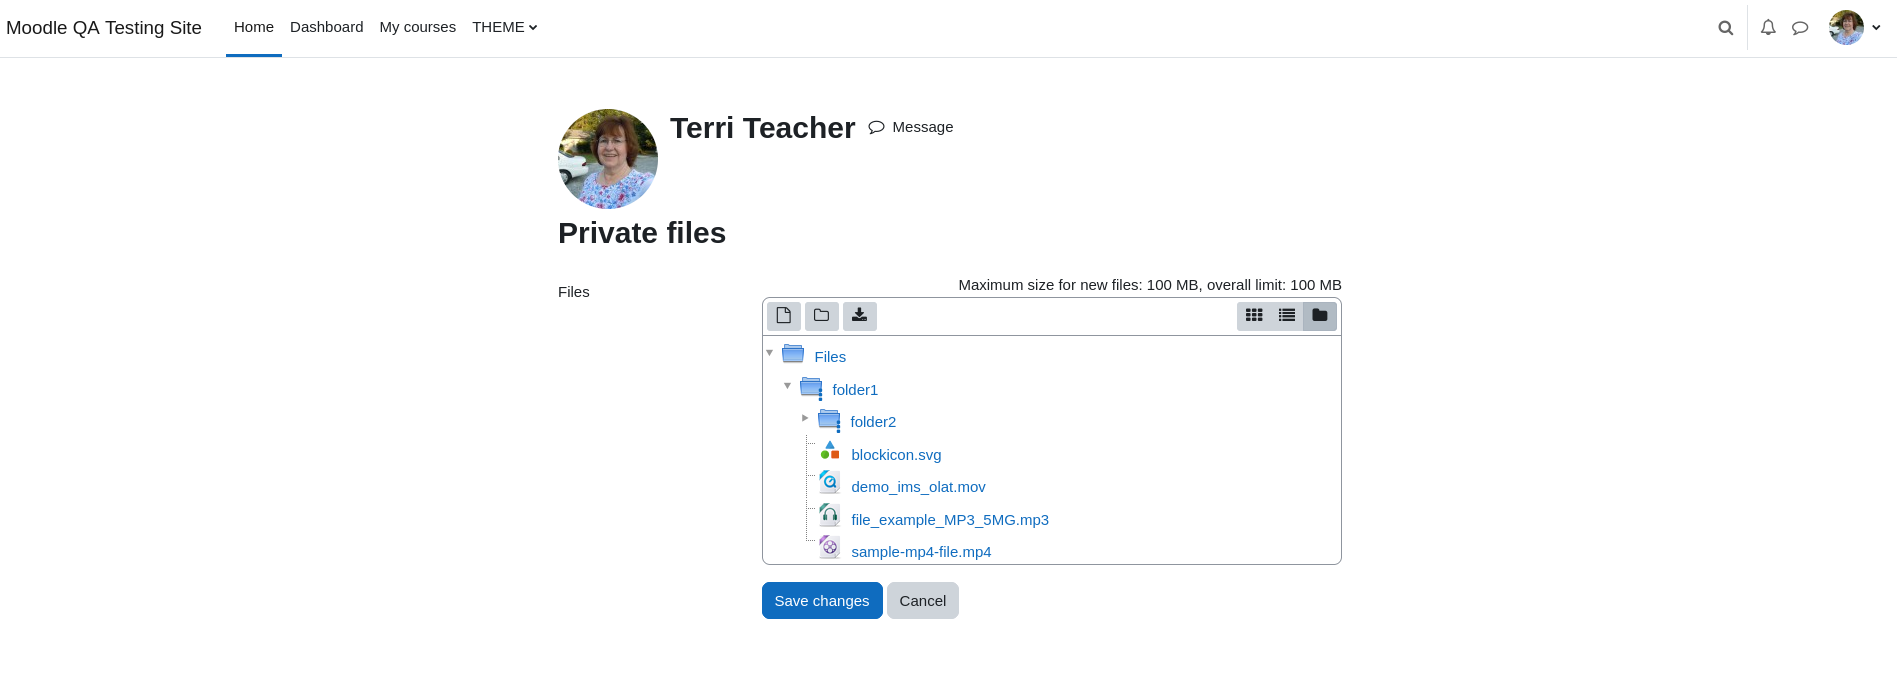This screenshot has width=1897, height=694.
Task: Open the folder2 link
Action: click(x=873, y=422)
